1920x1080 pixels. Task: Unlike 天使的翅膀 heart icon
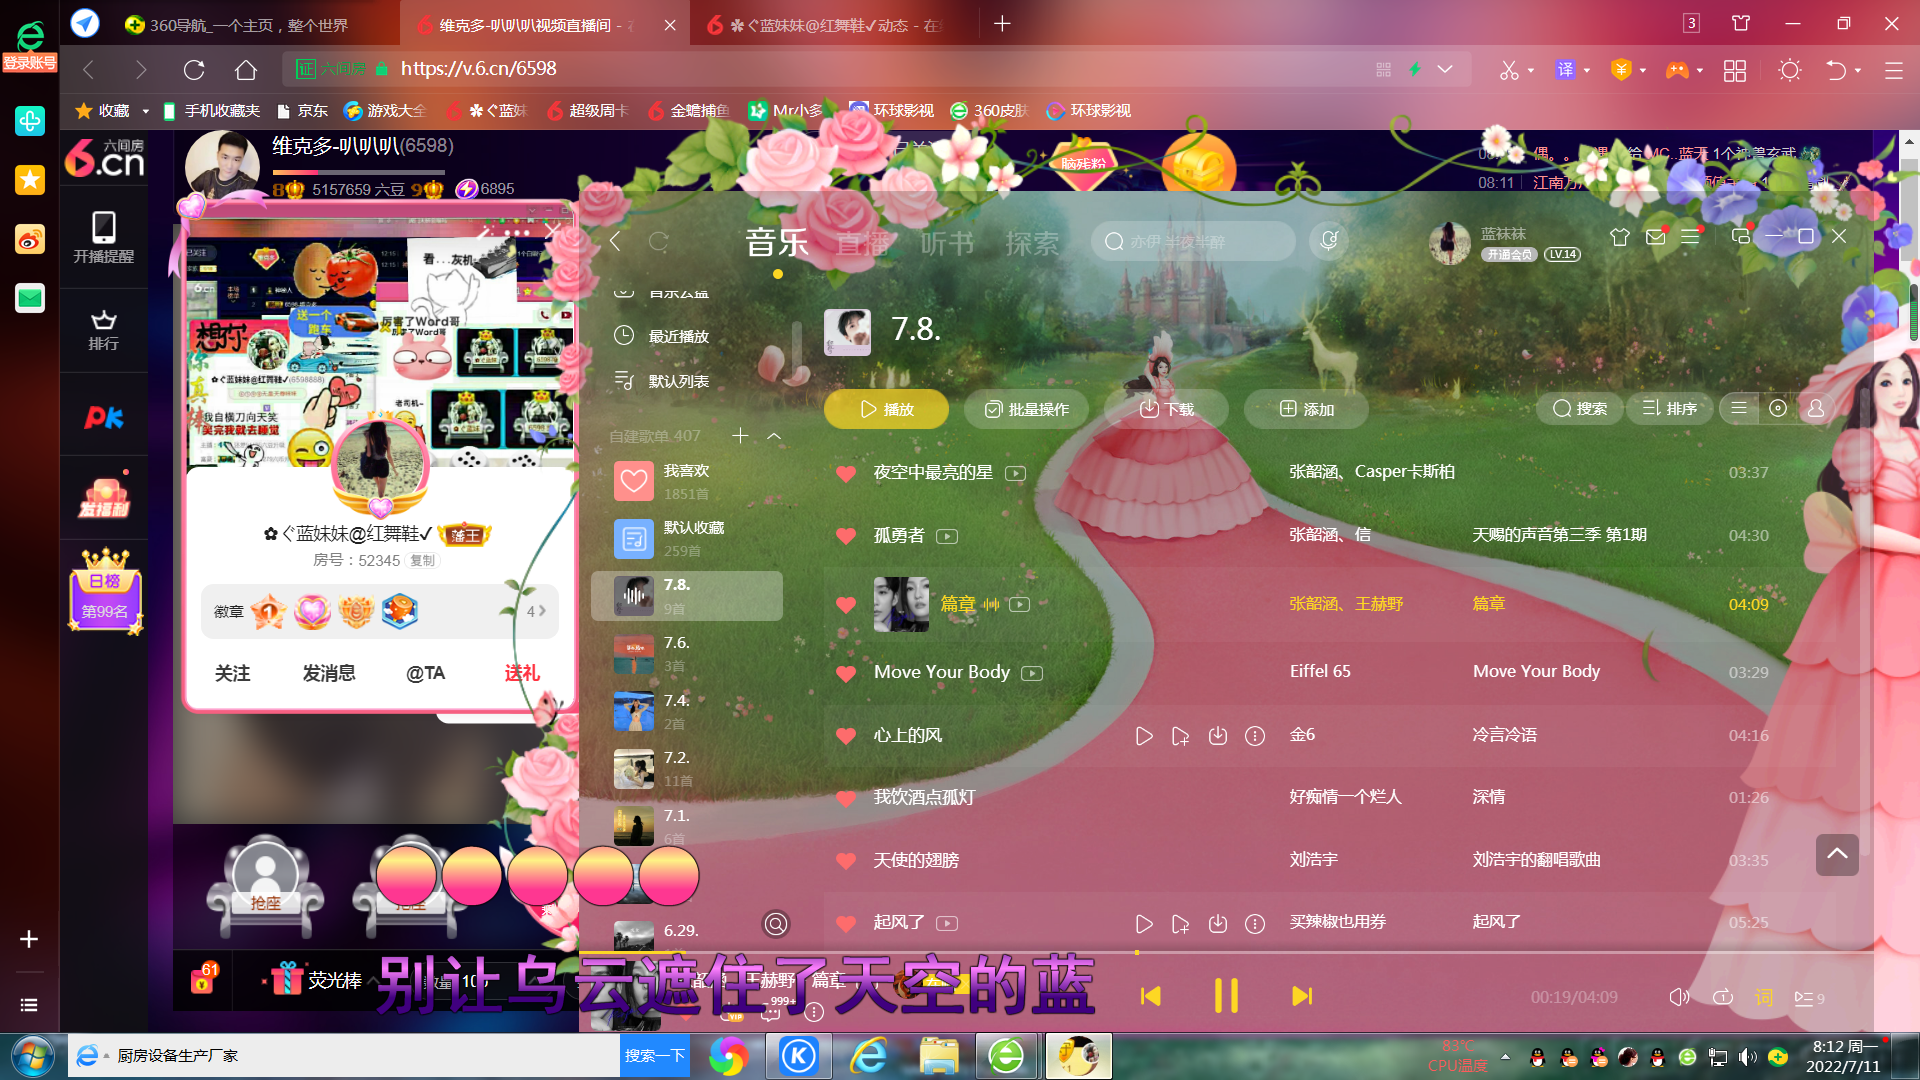(x=846, y=860)
